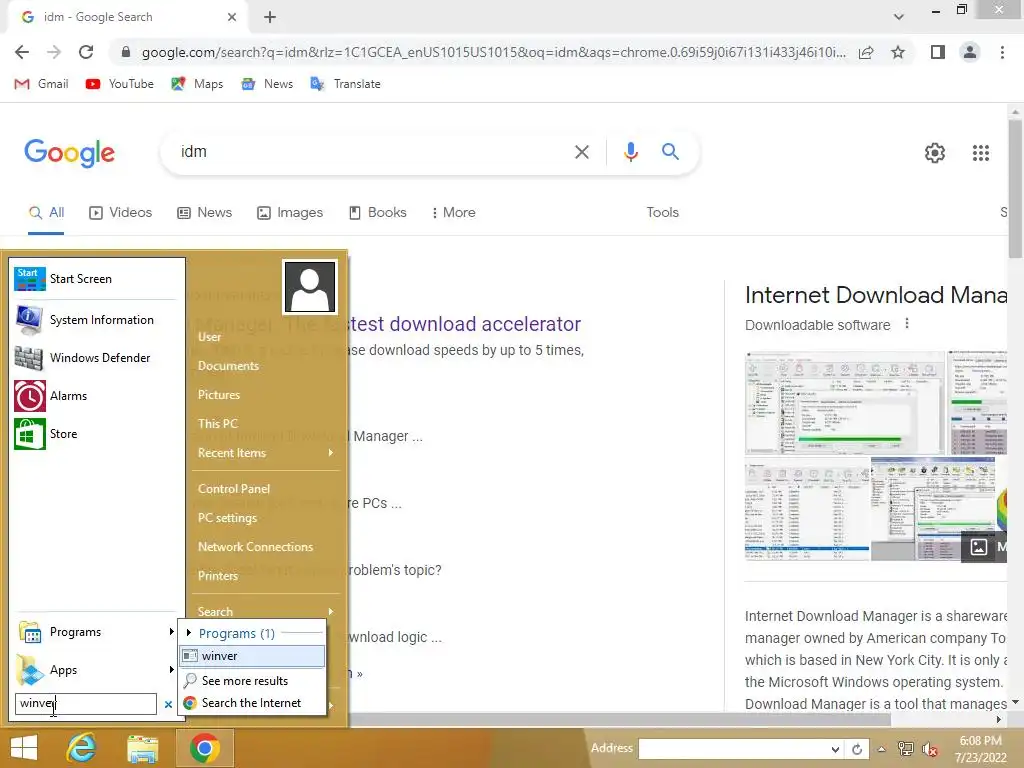This screenshot has height=768, width=1024.
Task: Expand the Apps submenu
Action: tap(95, 670)
